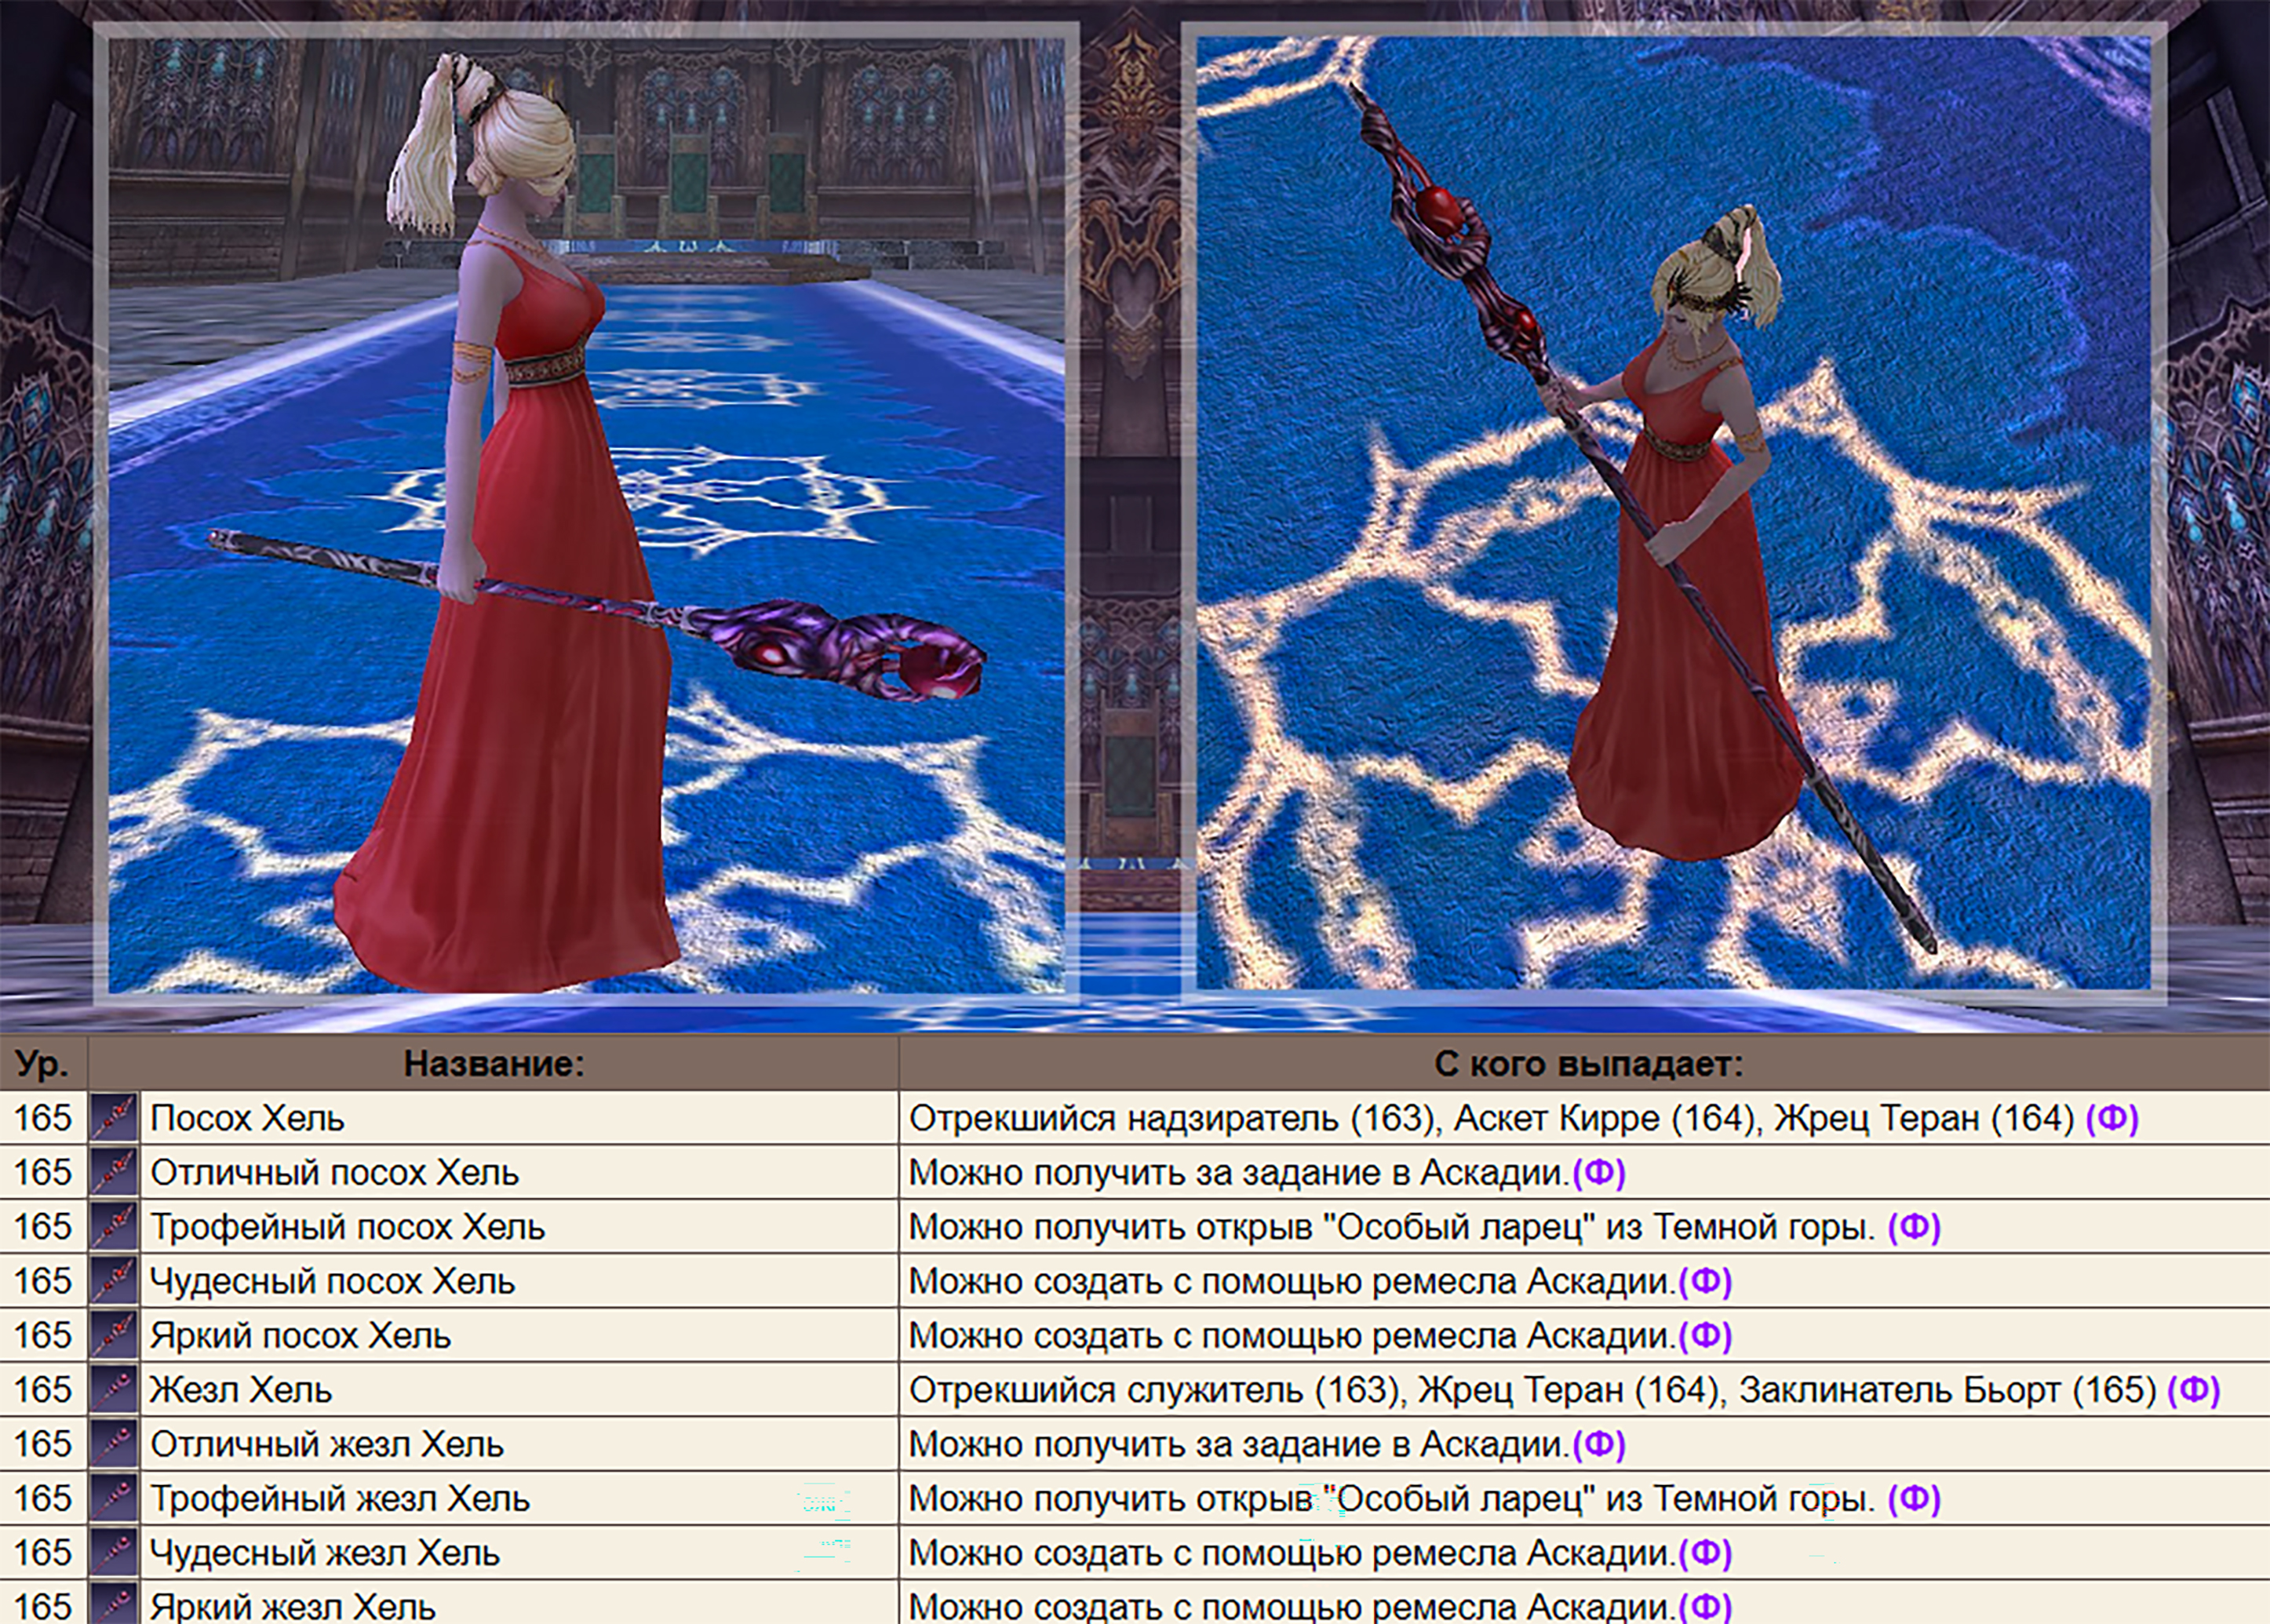Open the (Ф) link in Отличный жезл Хель row

[x=1599, y=1444]
